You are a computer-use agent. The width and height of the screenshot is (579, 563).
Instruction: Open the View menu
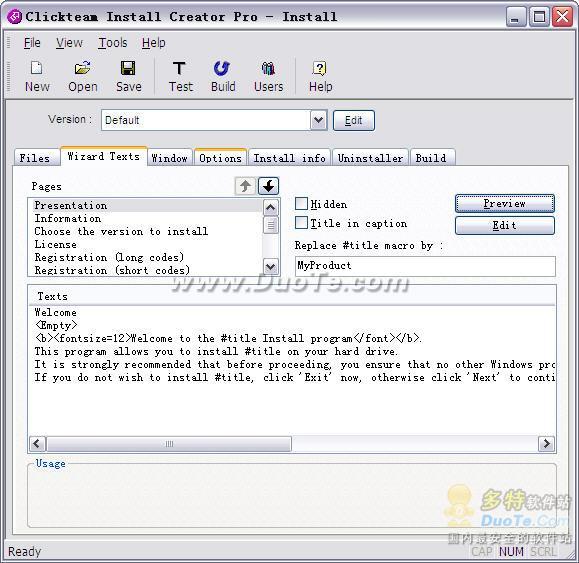69,43
